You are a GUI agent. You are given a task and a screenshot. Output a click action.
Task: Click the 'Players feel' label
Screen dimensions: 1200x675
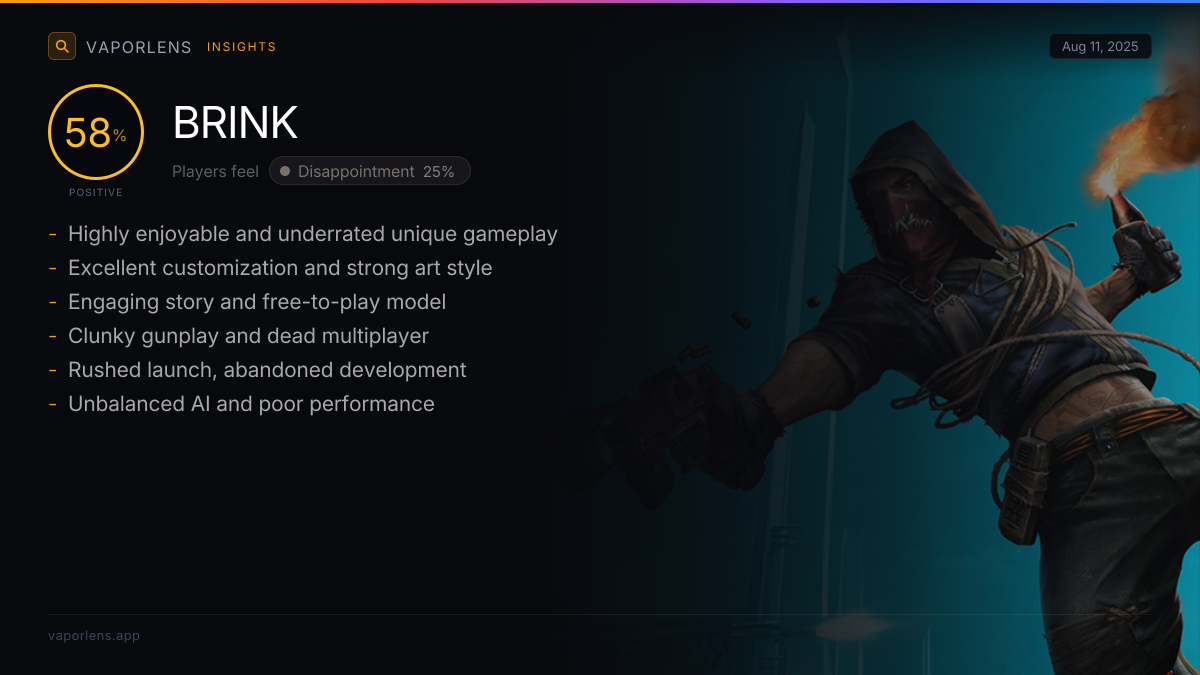pos(215,171)
